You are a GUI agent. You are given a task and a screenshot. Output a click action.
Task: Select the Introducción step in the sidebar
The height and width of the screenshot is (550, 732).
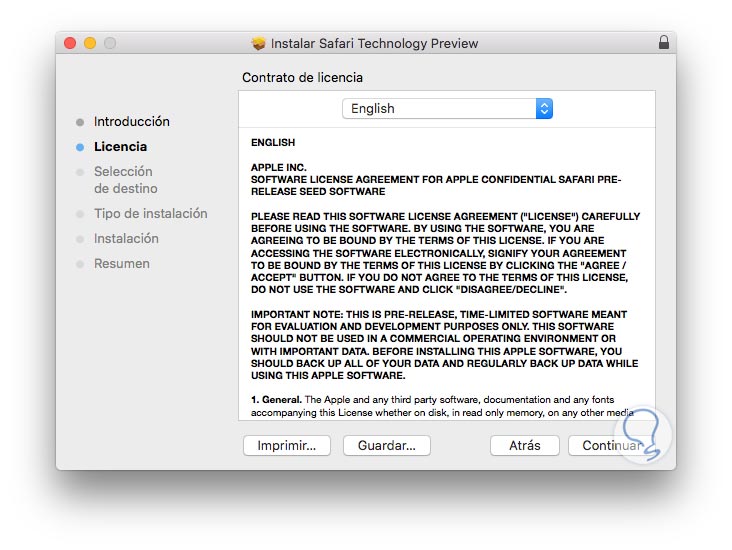[x=132, y=121]
